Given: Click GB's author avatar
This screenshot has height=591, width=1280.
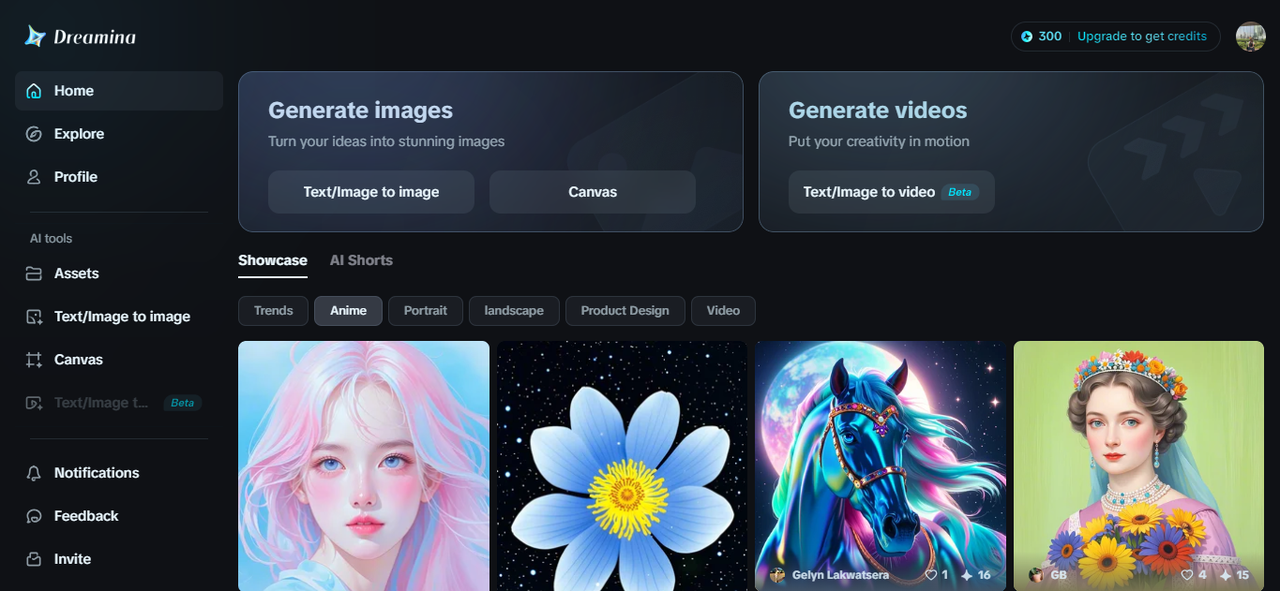Looking at the screenshot, I should (1036, 575).
